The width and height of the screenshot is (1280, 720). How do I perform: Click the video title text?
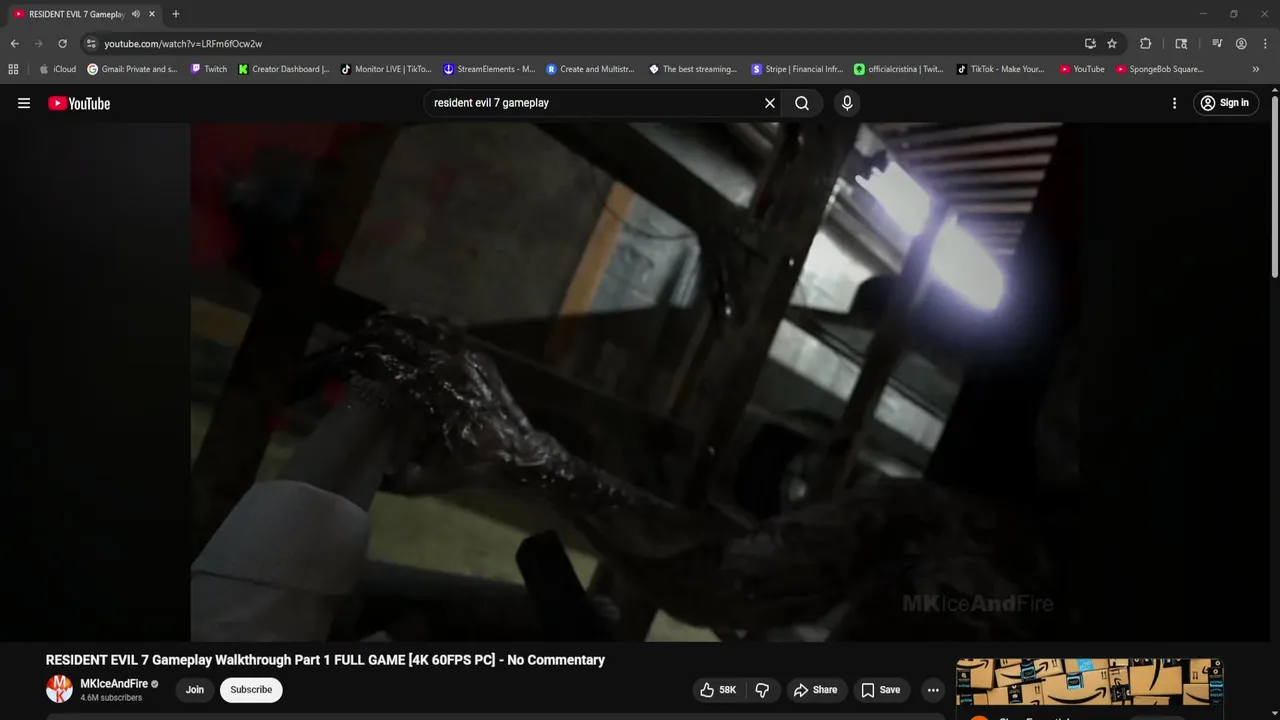[x=325, y=660]
